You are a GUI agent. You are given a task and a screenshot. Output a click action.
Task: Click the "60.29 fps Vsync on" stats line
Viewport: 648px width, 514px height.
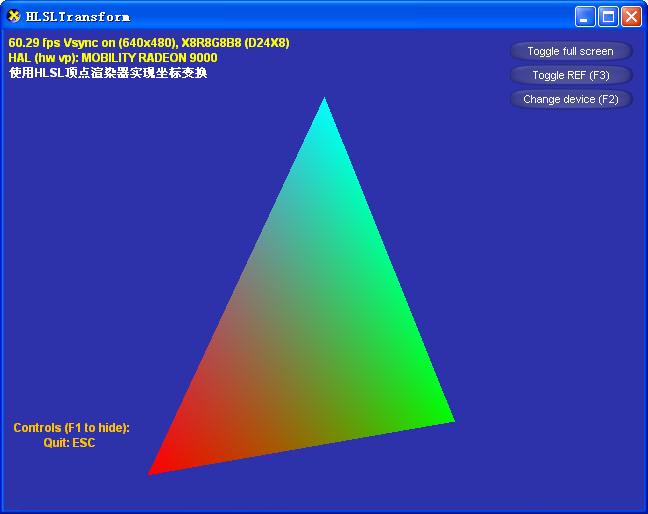pos(149,43)
